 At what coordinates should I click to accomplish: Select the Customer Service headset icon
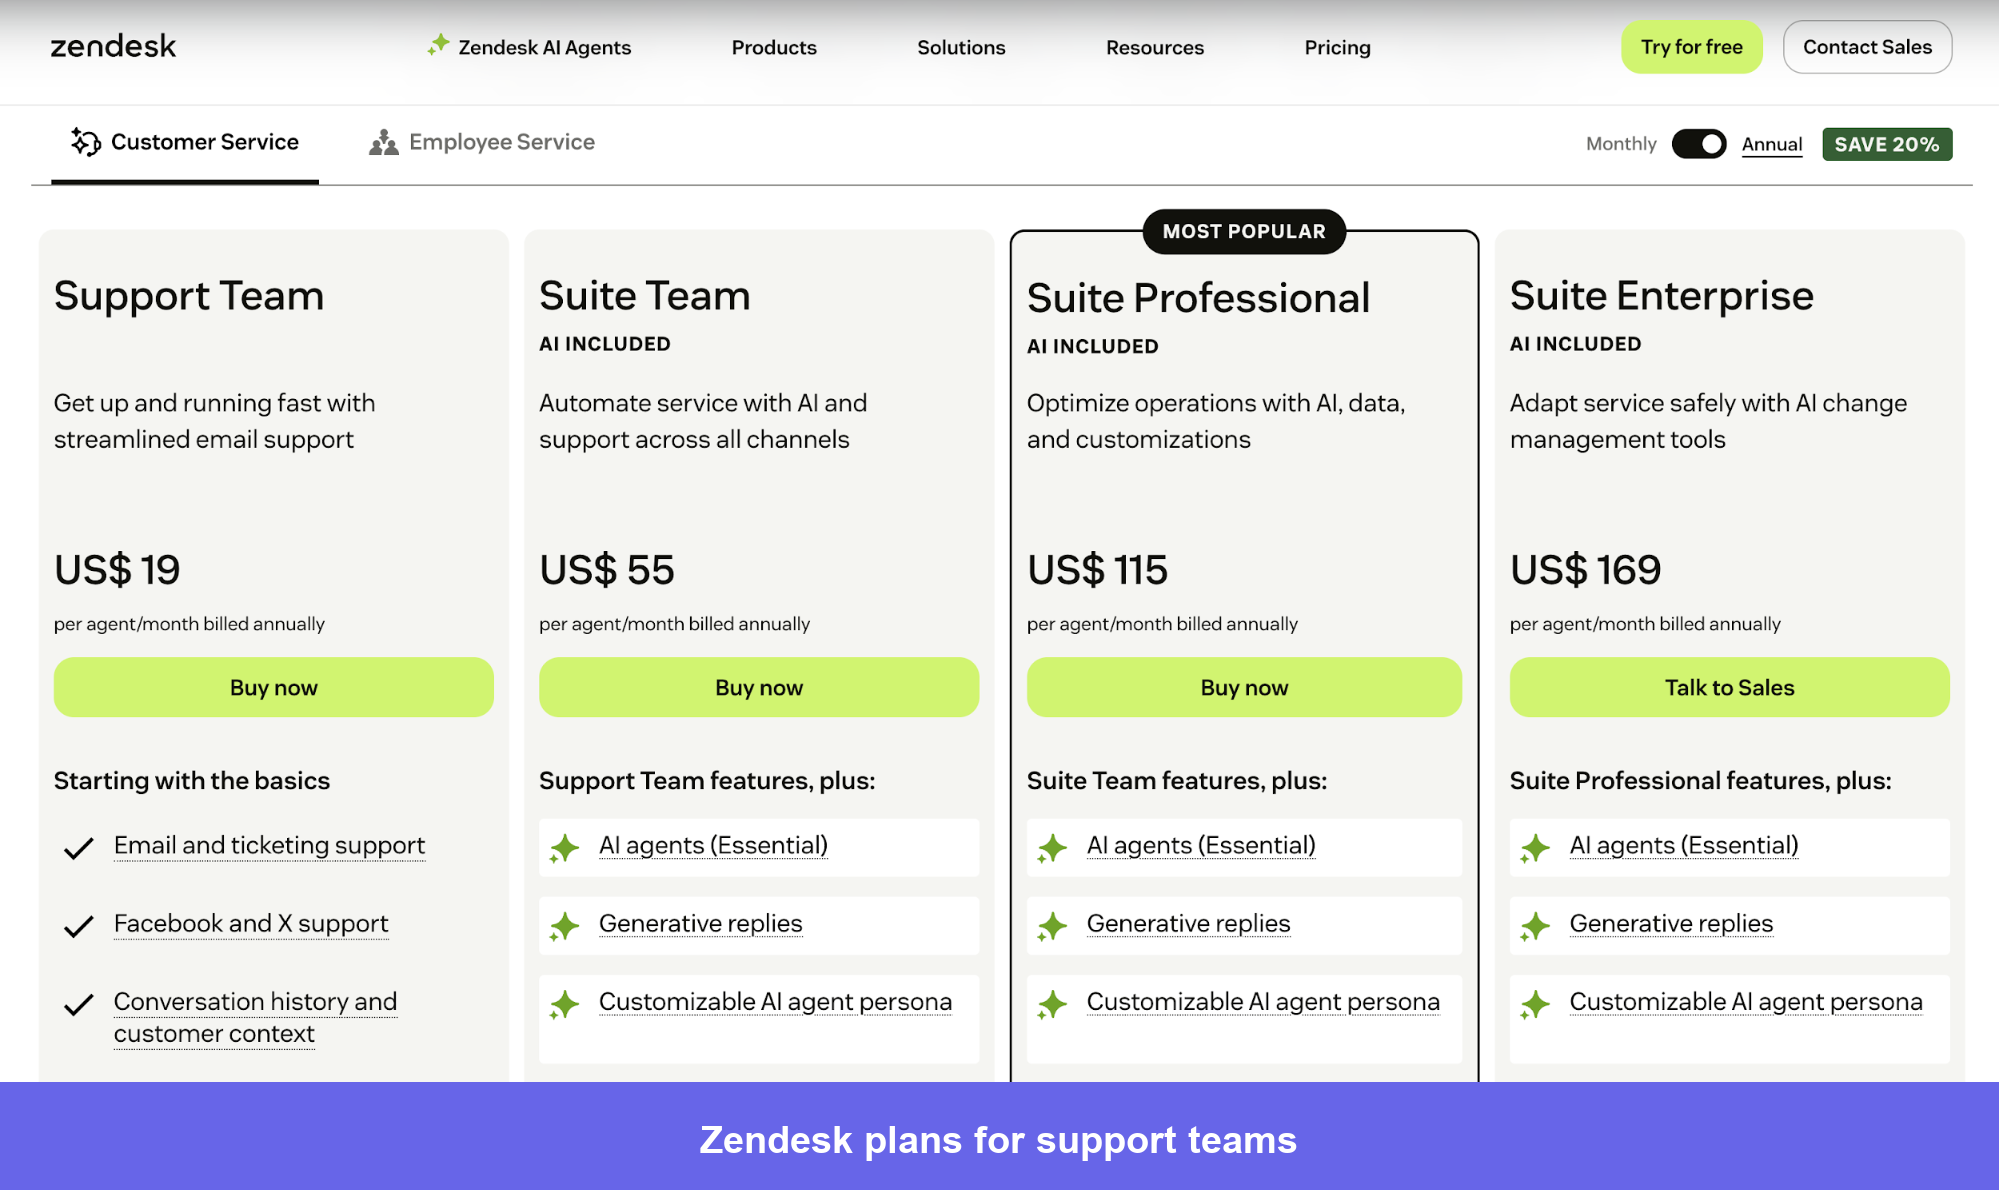tap(86, 142)
